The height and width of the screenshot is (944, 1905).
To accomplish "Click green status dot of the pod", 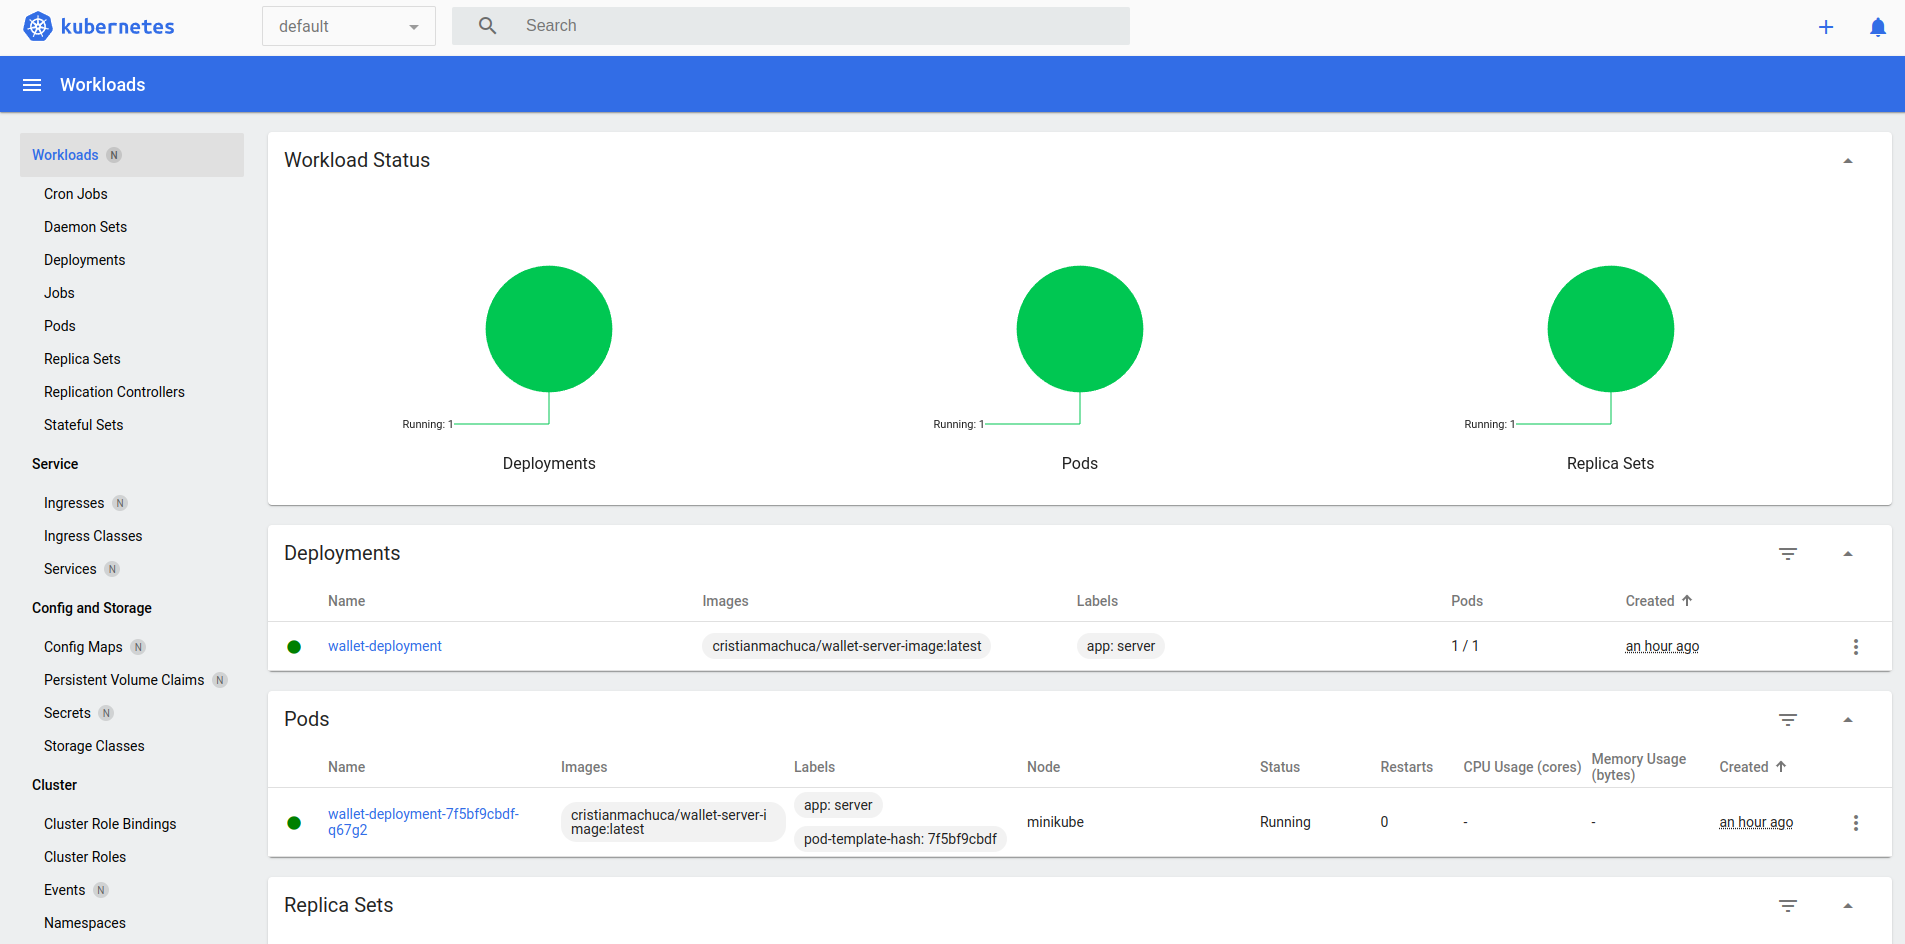I will pyautogui.click(x=294, y=823).
